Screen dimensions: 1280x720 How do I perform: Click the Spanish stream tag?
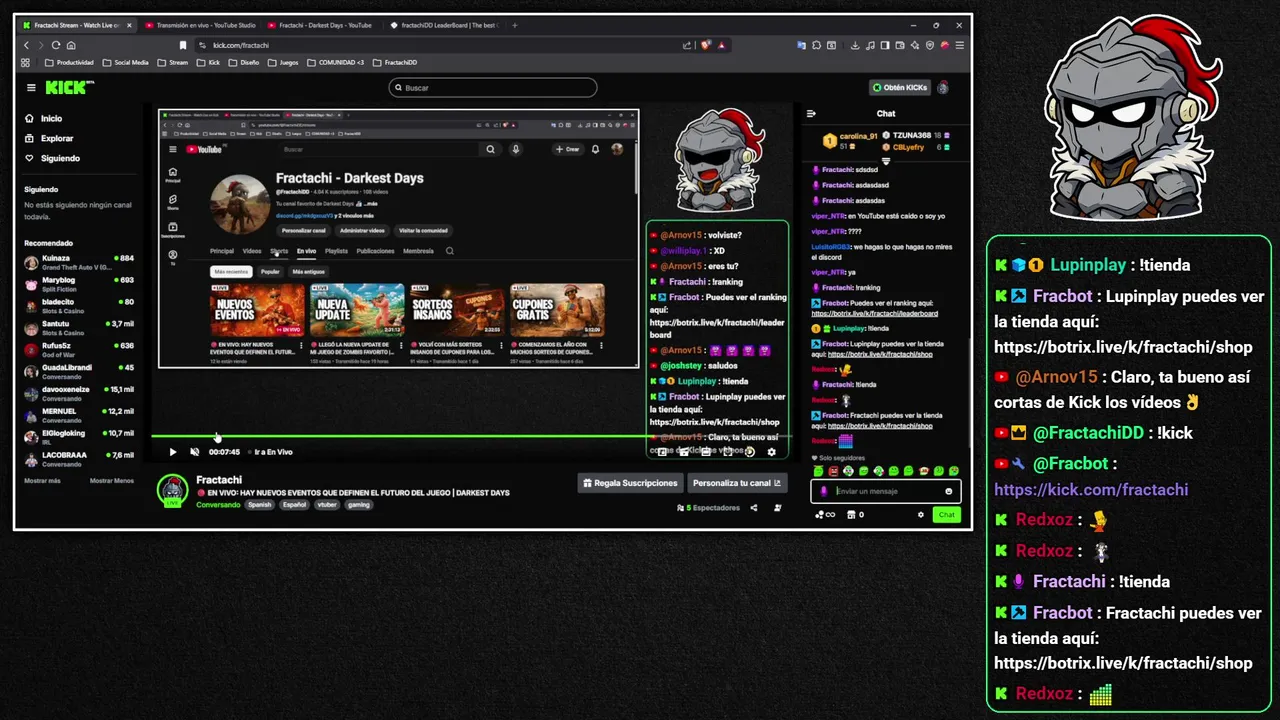pyautogui.click(x=260, y=505)
